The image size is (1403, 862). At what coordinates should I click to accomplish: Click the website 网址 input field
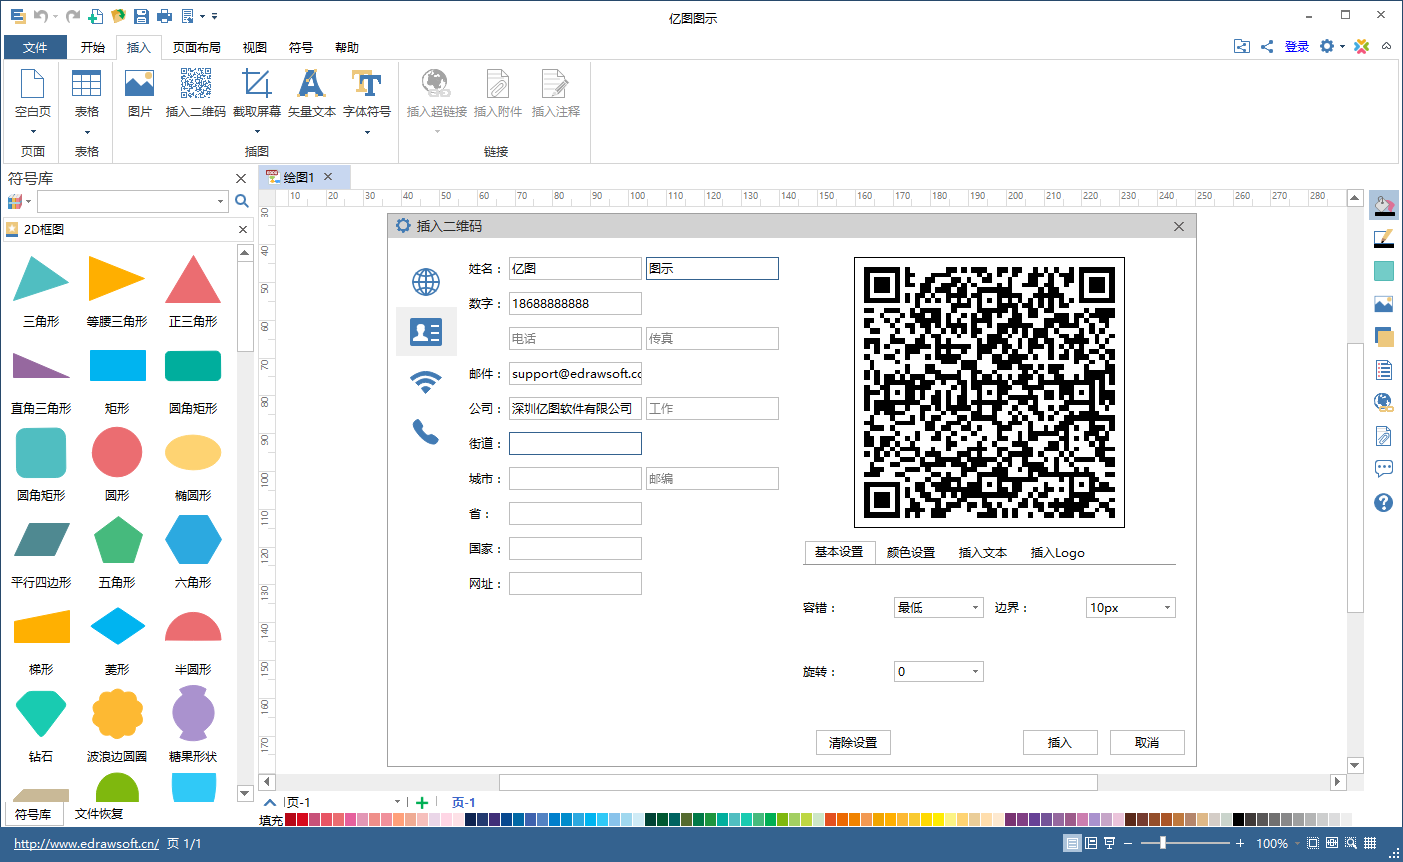pos(575,583)
